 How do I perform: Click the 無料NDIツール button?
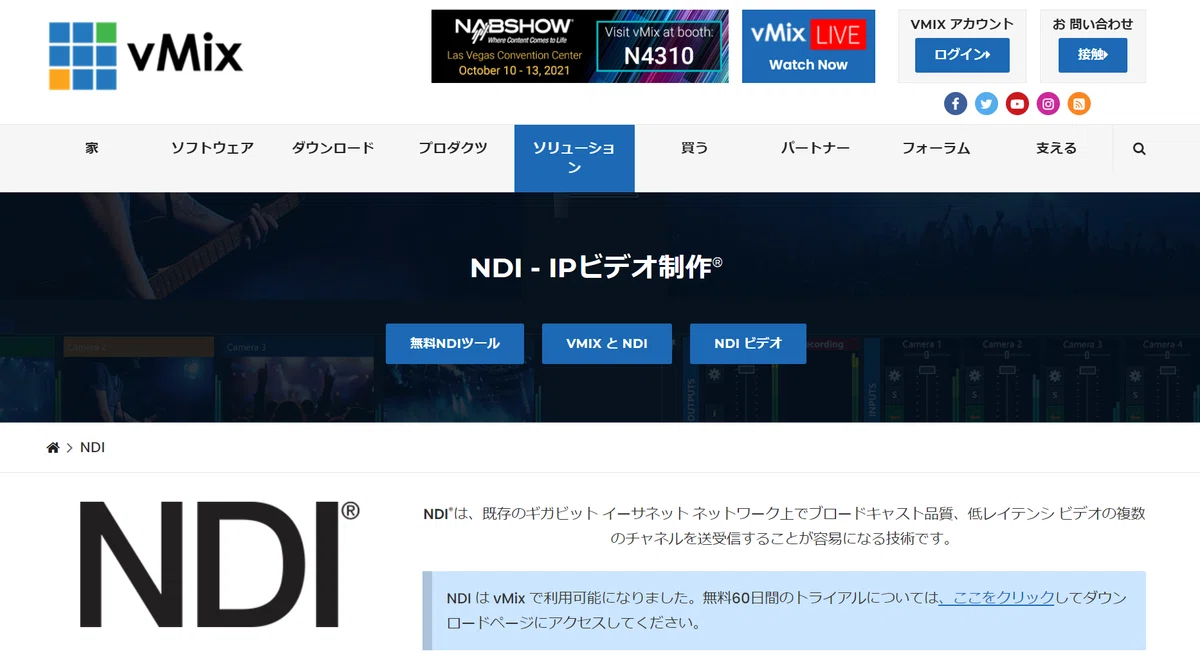[x=455, y=343]
